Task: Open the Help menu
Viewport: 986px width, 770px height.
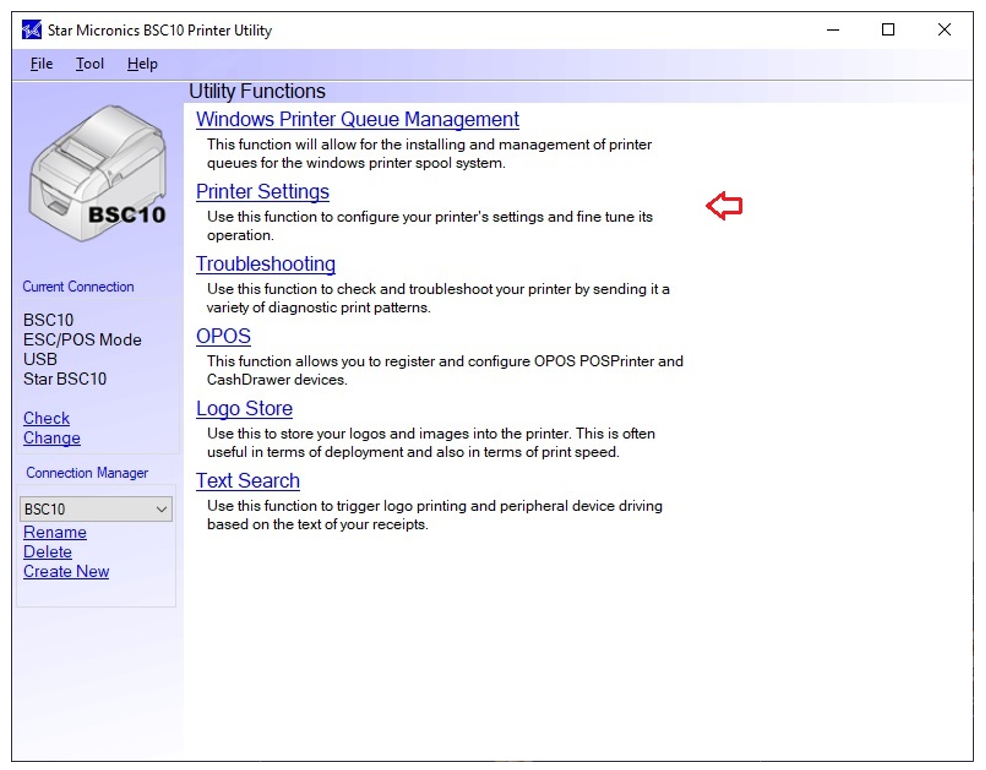Action: pos(142,64)
